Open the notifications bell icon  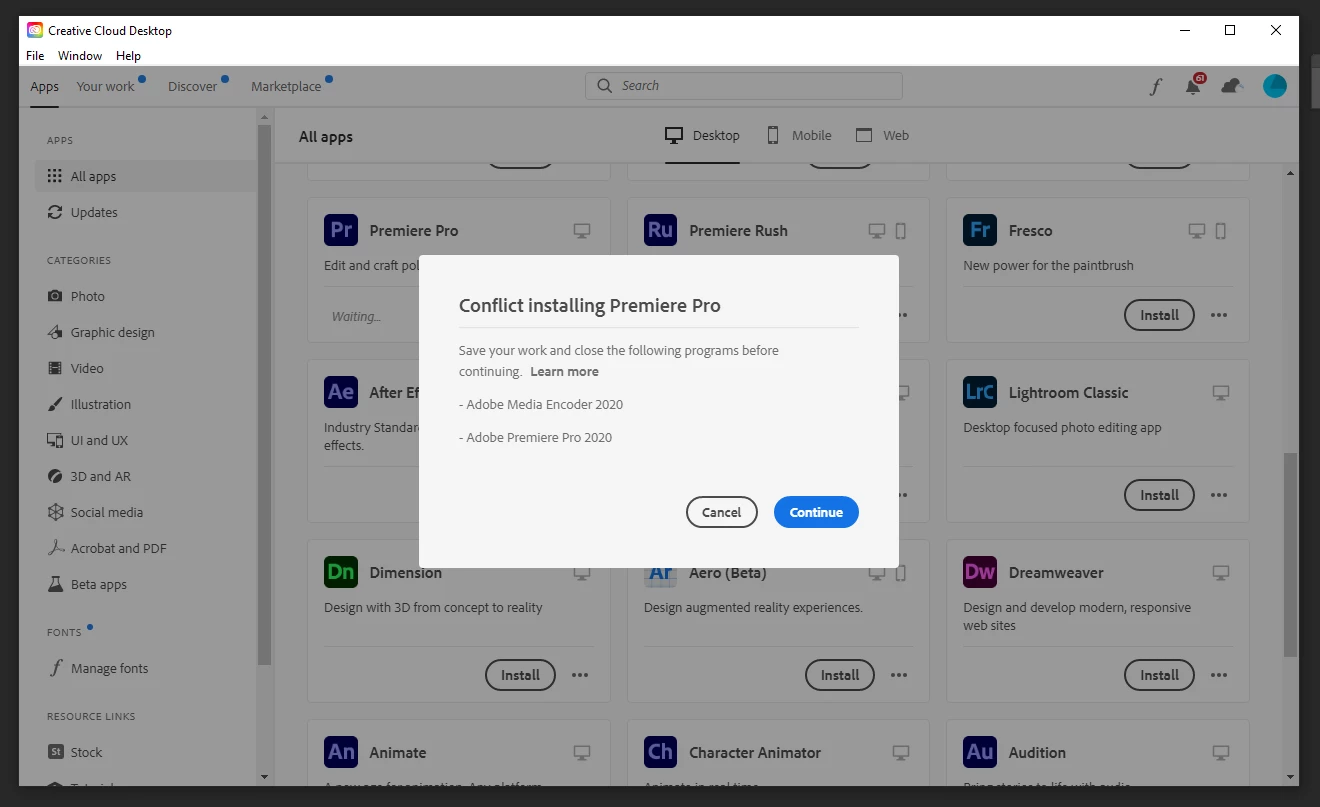pos(1193,86)
